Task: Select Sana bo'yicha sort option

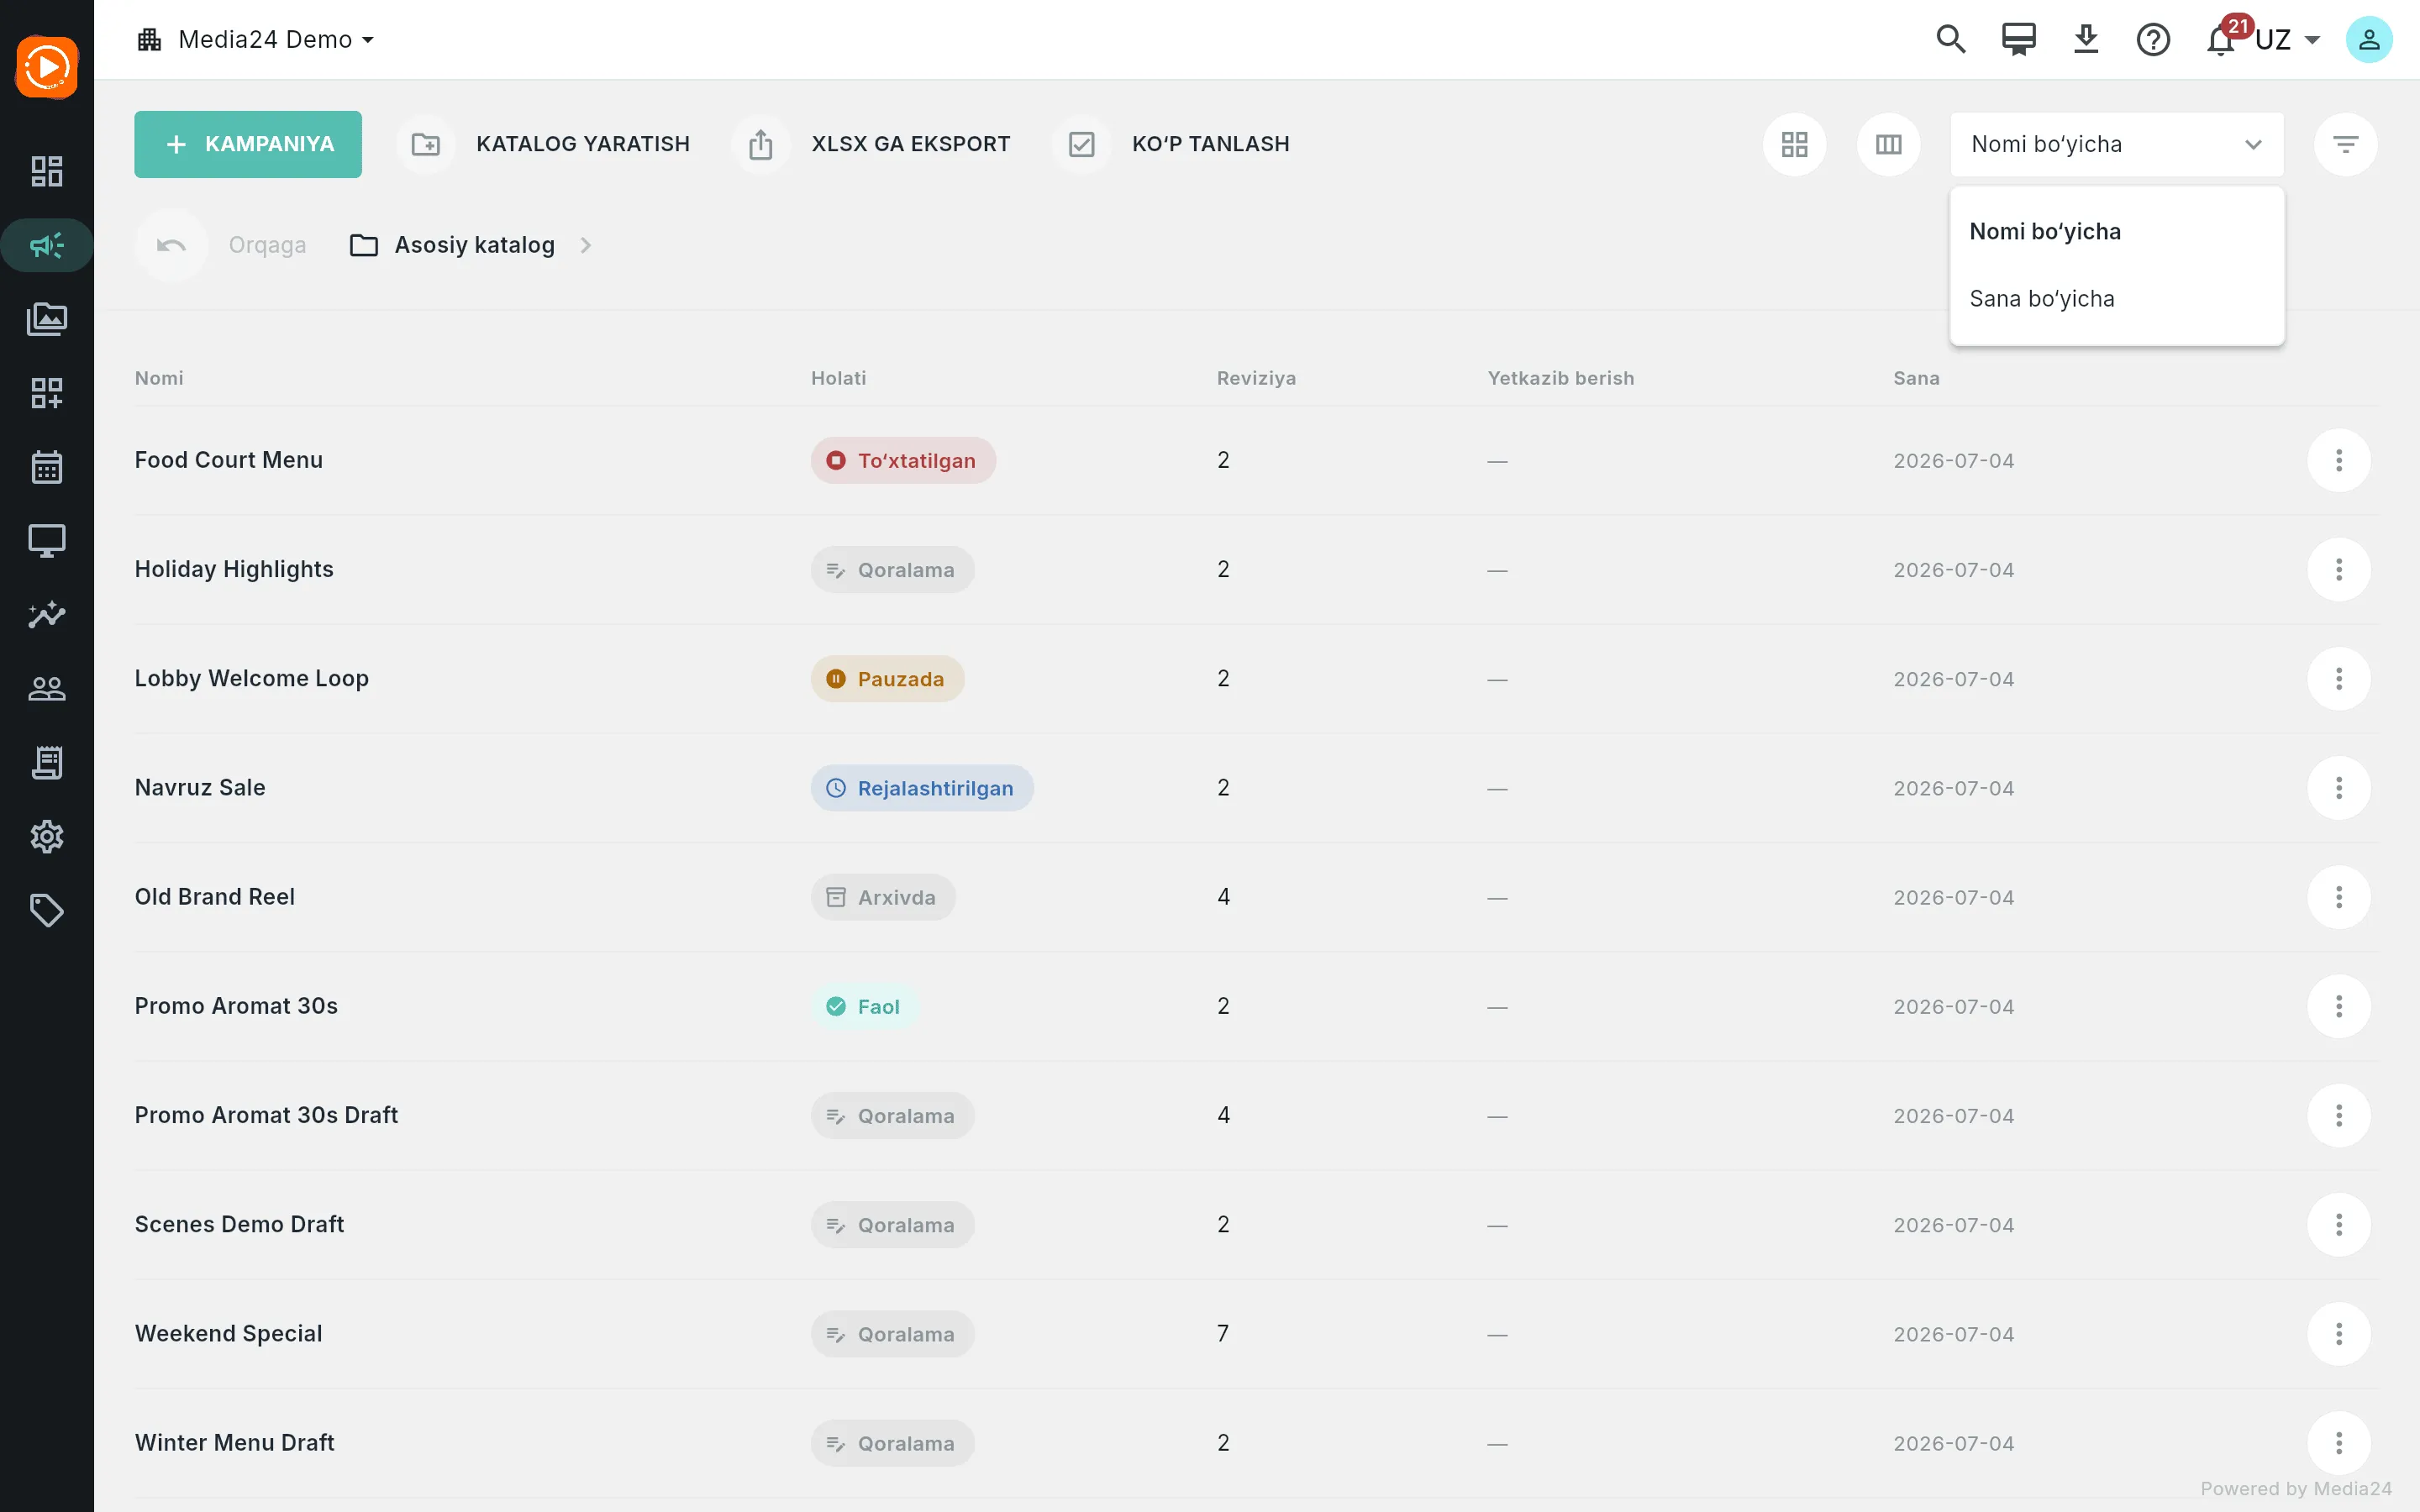Action: (x=2116, y=298)
